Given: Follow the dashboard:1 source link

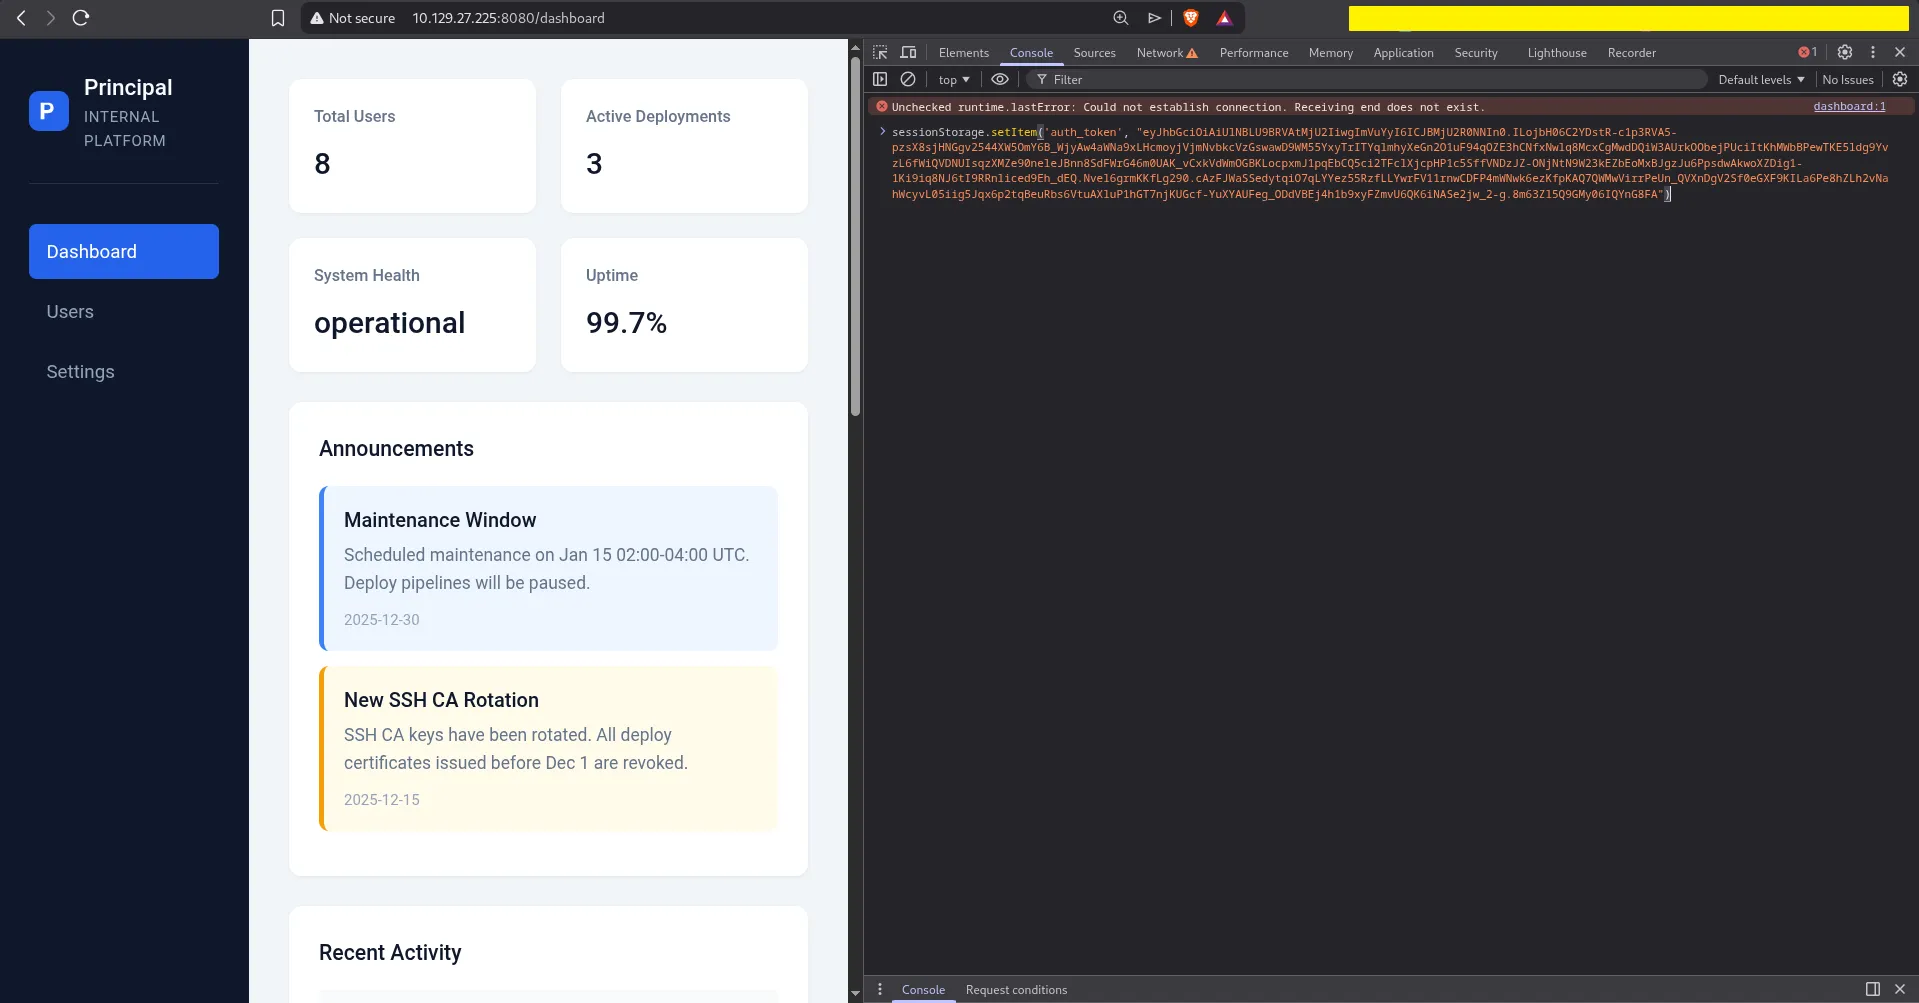Looking at the screenshot, I should pyautogui.click(x=1849, y=106).
